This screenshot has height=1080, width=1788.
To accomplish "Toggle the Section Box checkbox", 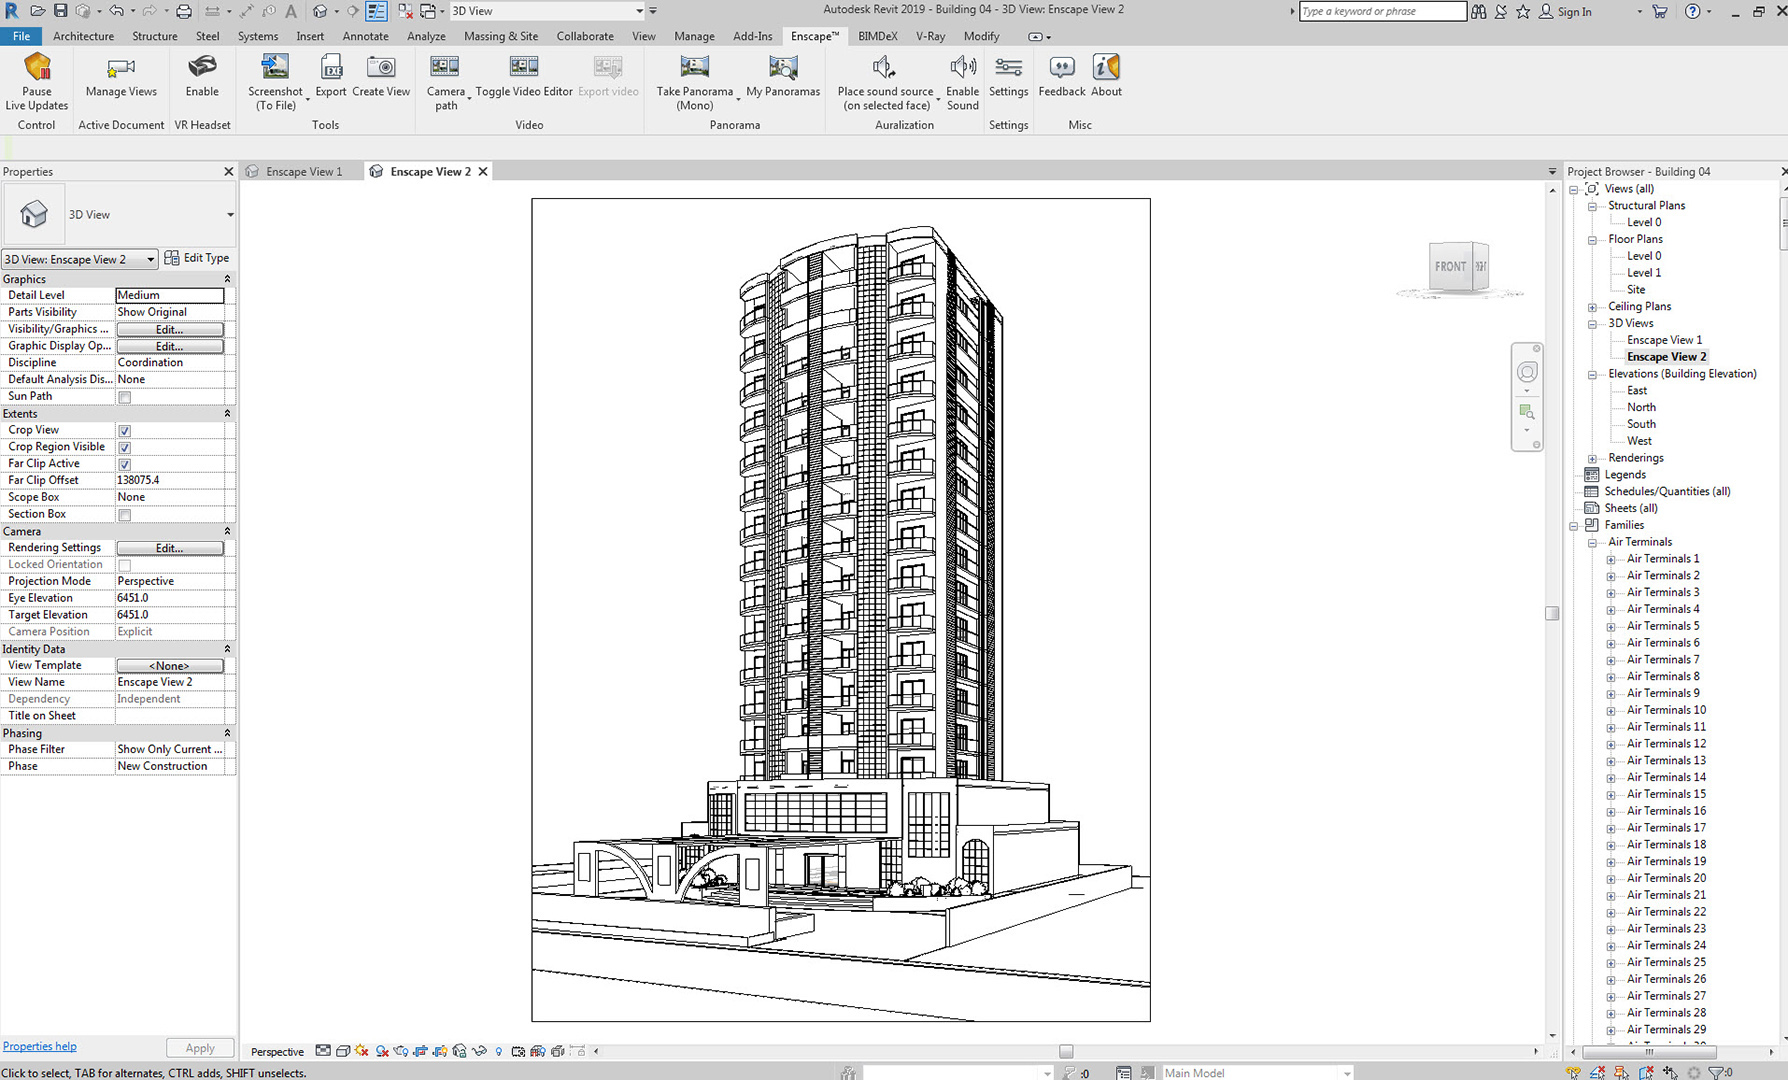I will tap(125, 515).
